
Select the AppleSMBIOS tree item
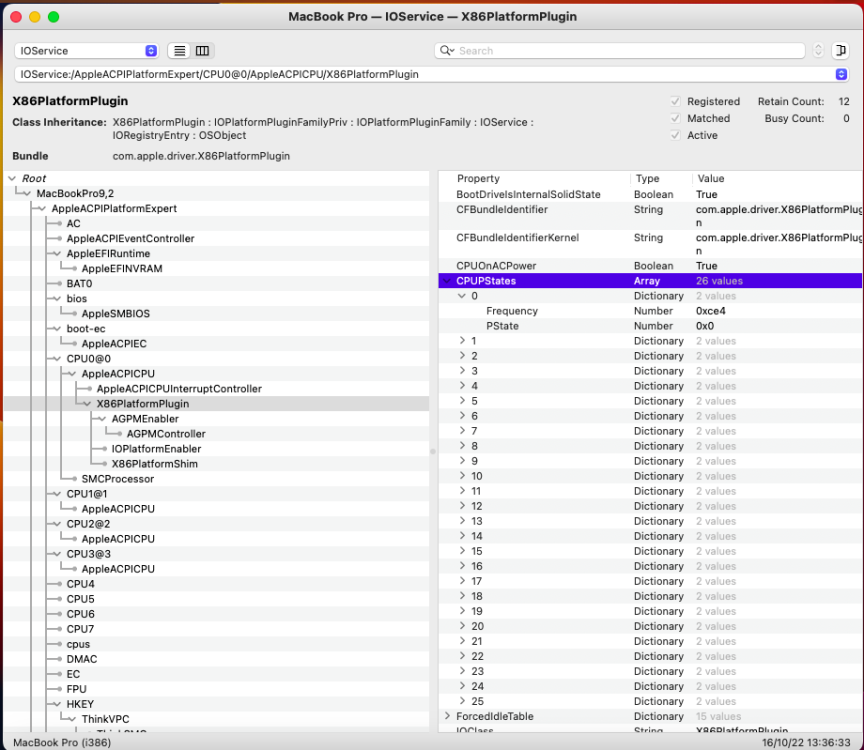click(x=116, y=314)
